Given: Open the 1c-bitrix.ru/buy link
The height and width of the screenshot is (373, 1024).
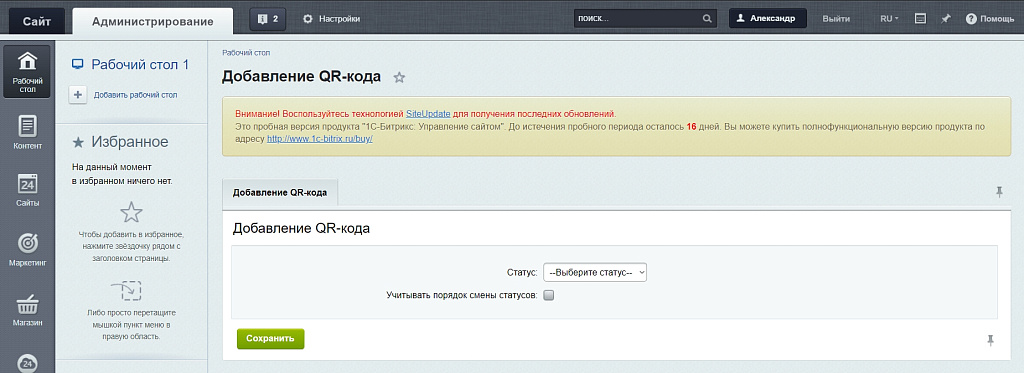Looking at the screenshot, I should click(319, 139).
